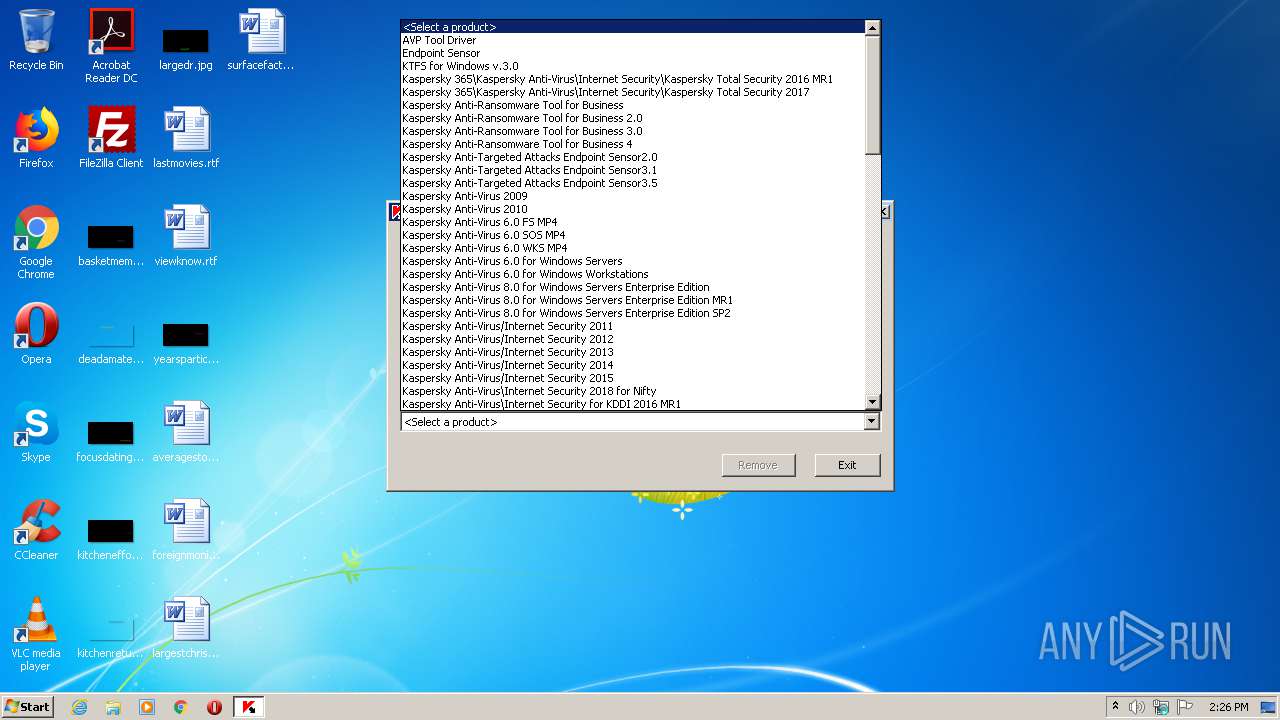Click the product list scroll down arrow
Screen dimensions: 1280x720
click(872, 402)
